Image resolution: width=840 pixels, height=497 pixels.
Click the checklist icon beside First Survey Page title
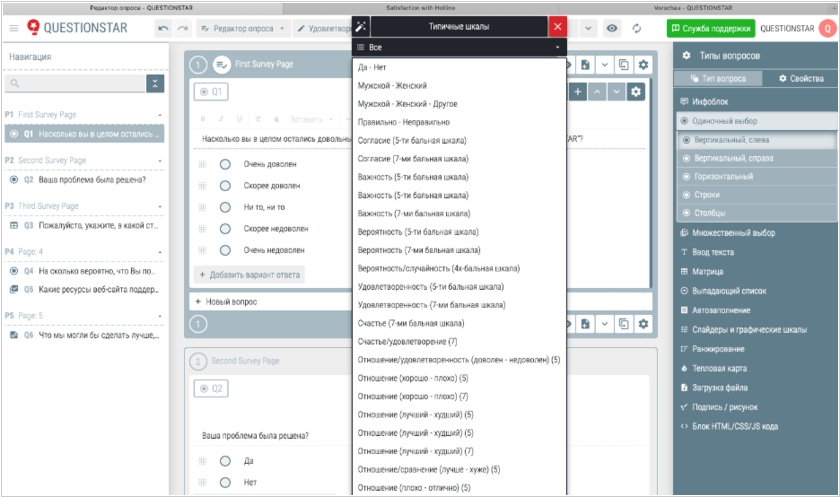coord(221,65)
